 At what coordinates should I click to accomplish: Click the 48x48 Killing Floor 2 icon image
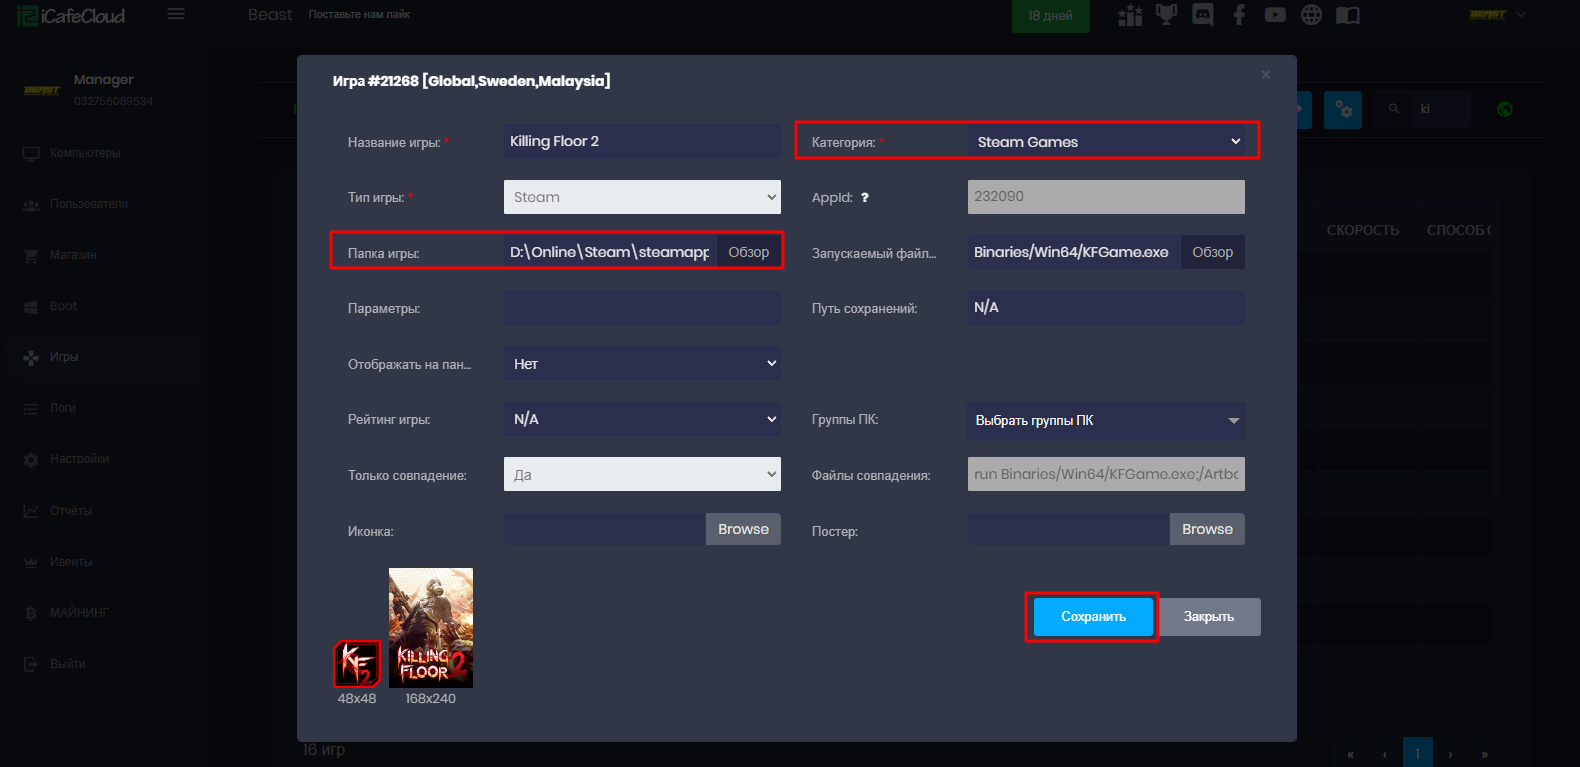click(x=357, y=664)
